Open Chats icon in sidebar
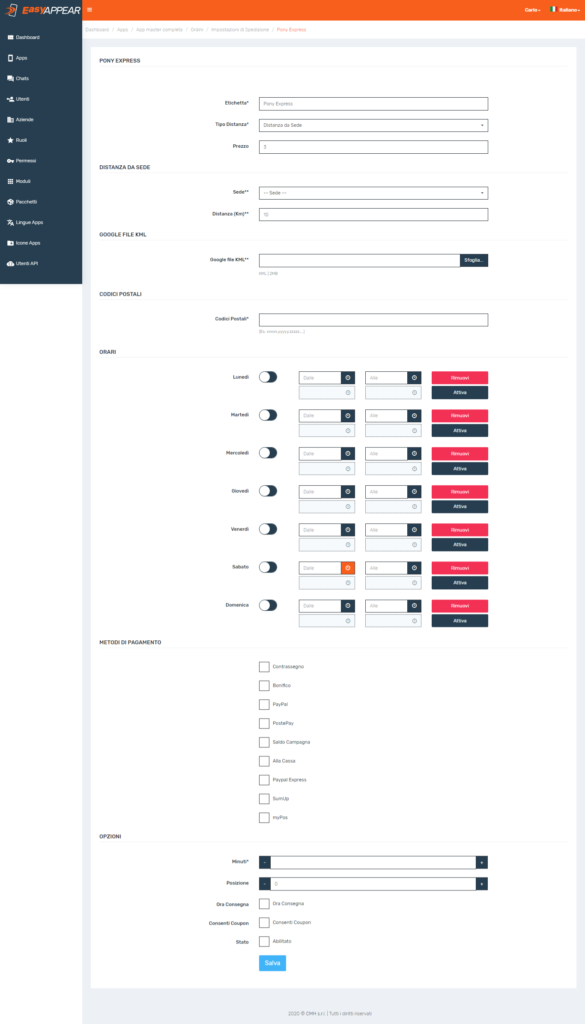This screenshot has height=1024, width=585. tap(10, 78)
